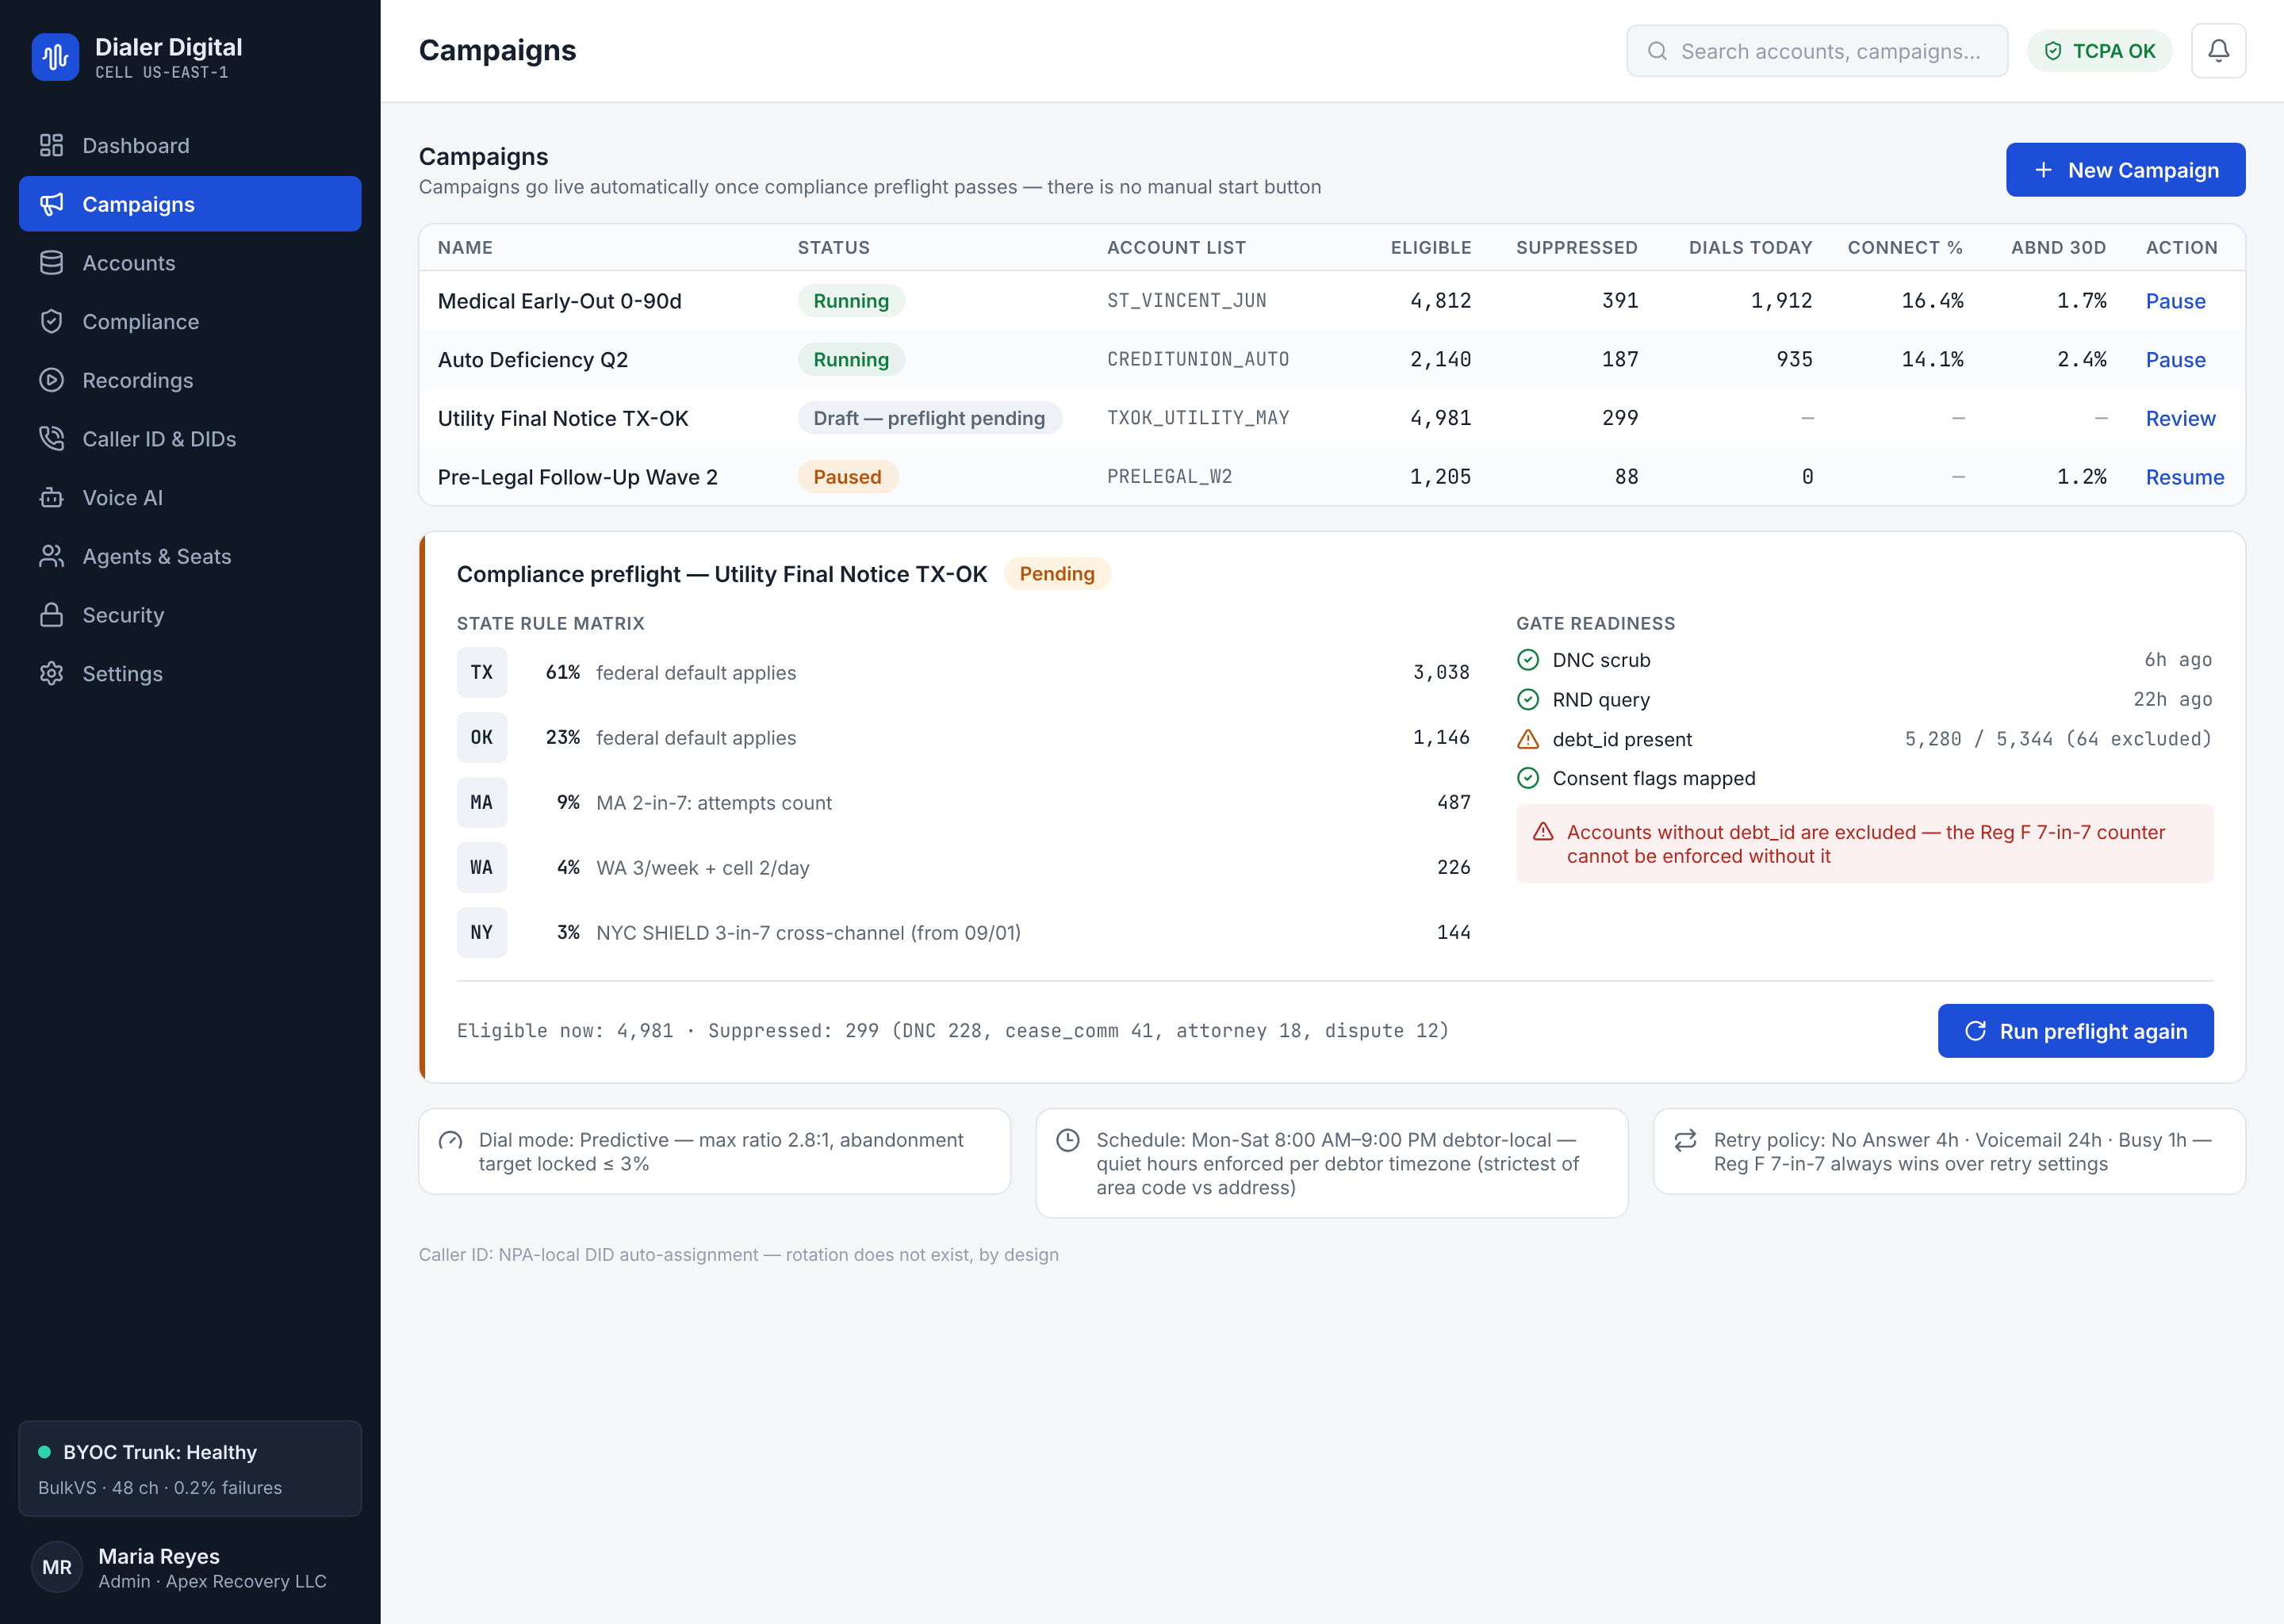The image size is (2284, 1624).
Task: Click the Recordings play icon
Action: coord(51,380)
